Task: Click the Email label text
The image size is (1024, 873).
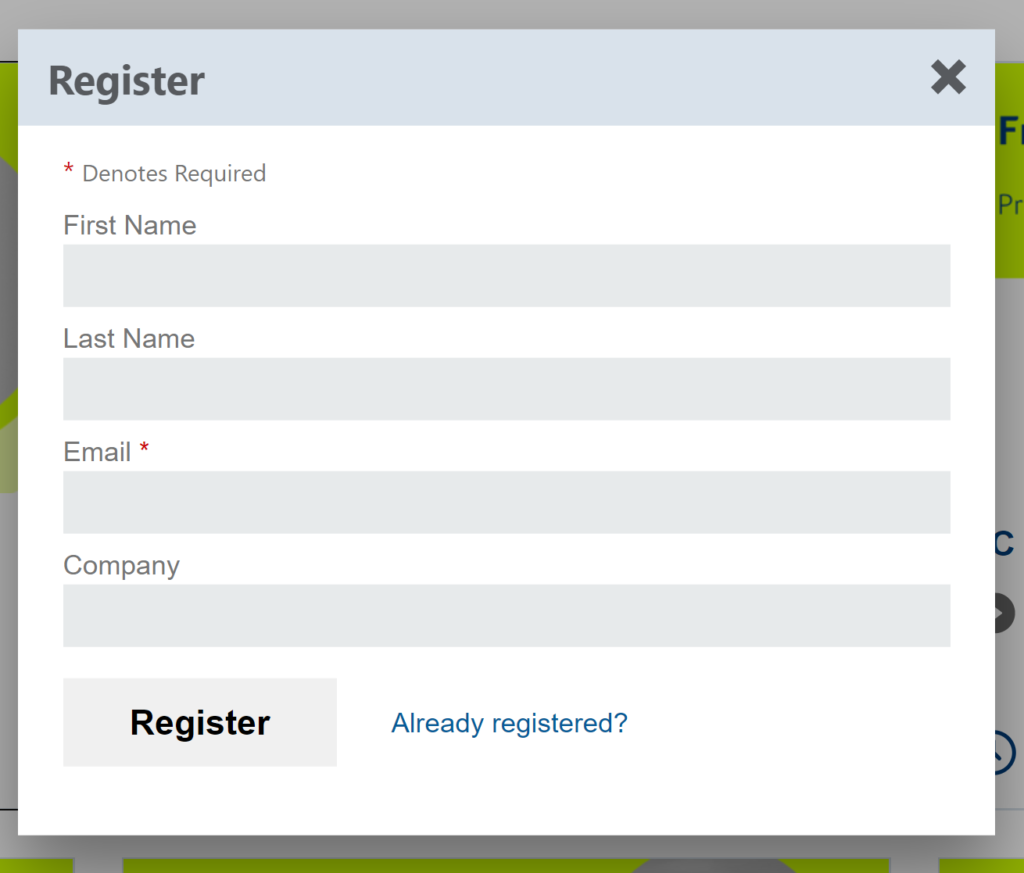Action: pos(97,452)
